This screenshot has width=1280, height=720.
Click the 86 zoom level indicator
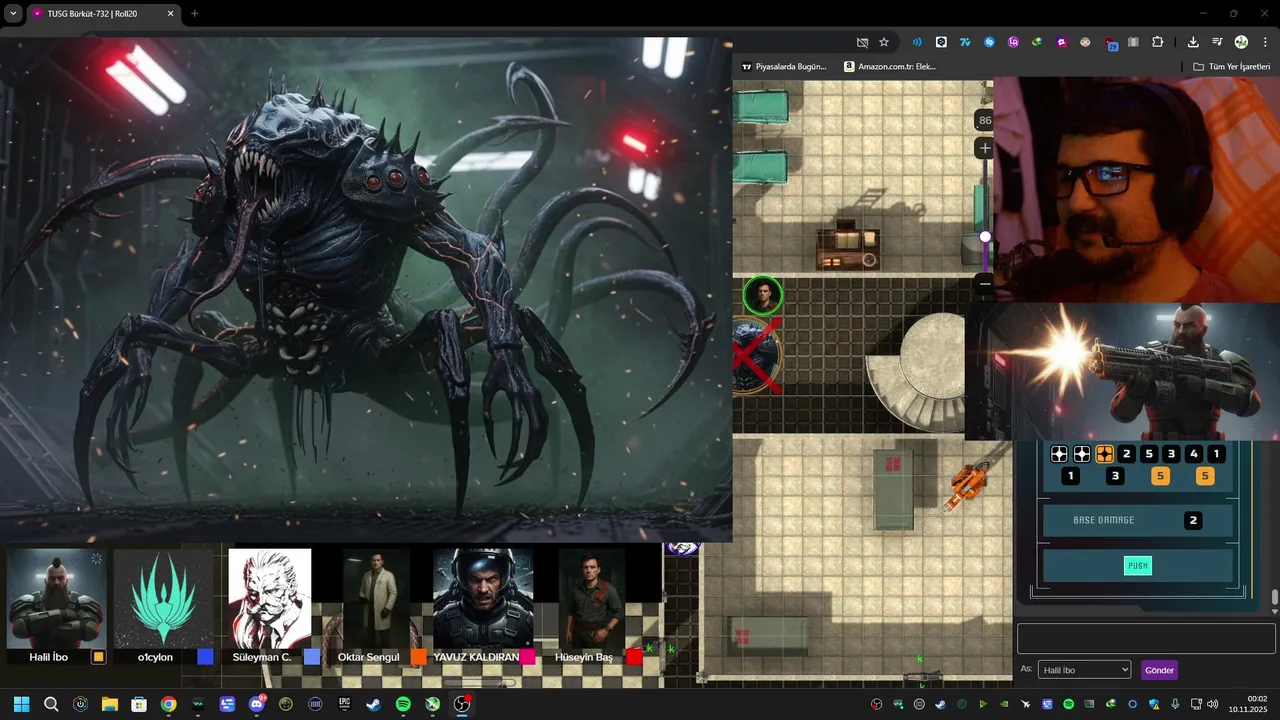pos(985,120)
